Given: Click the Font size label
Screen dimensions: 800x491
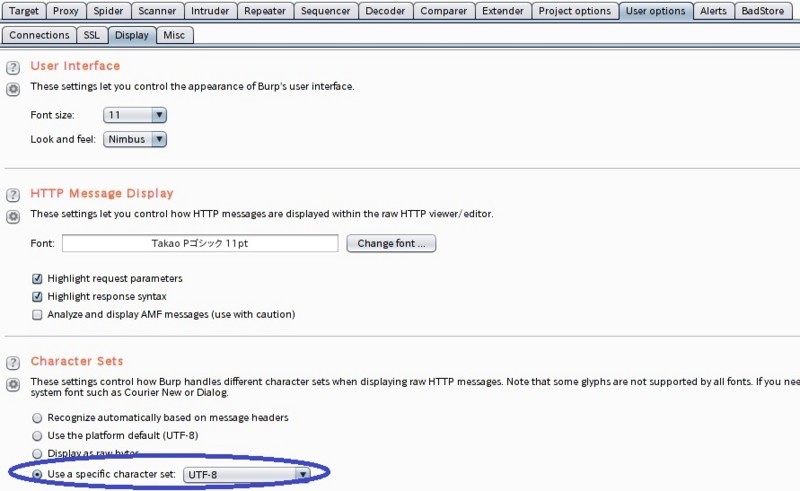Looking at the screenshot, I should point(53,115).
